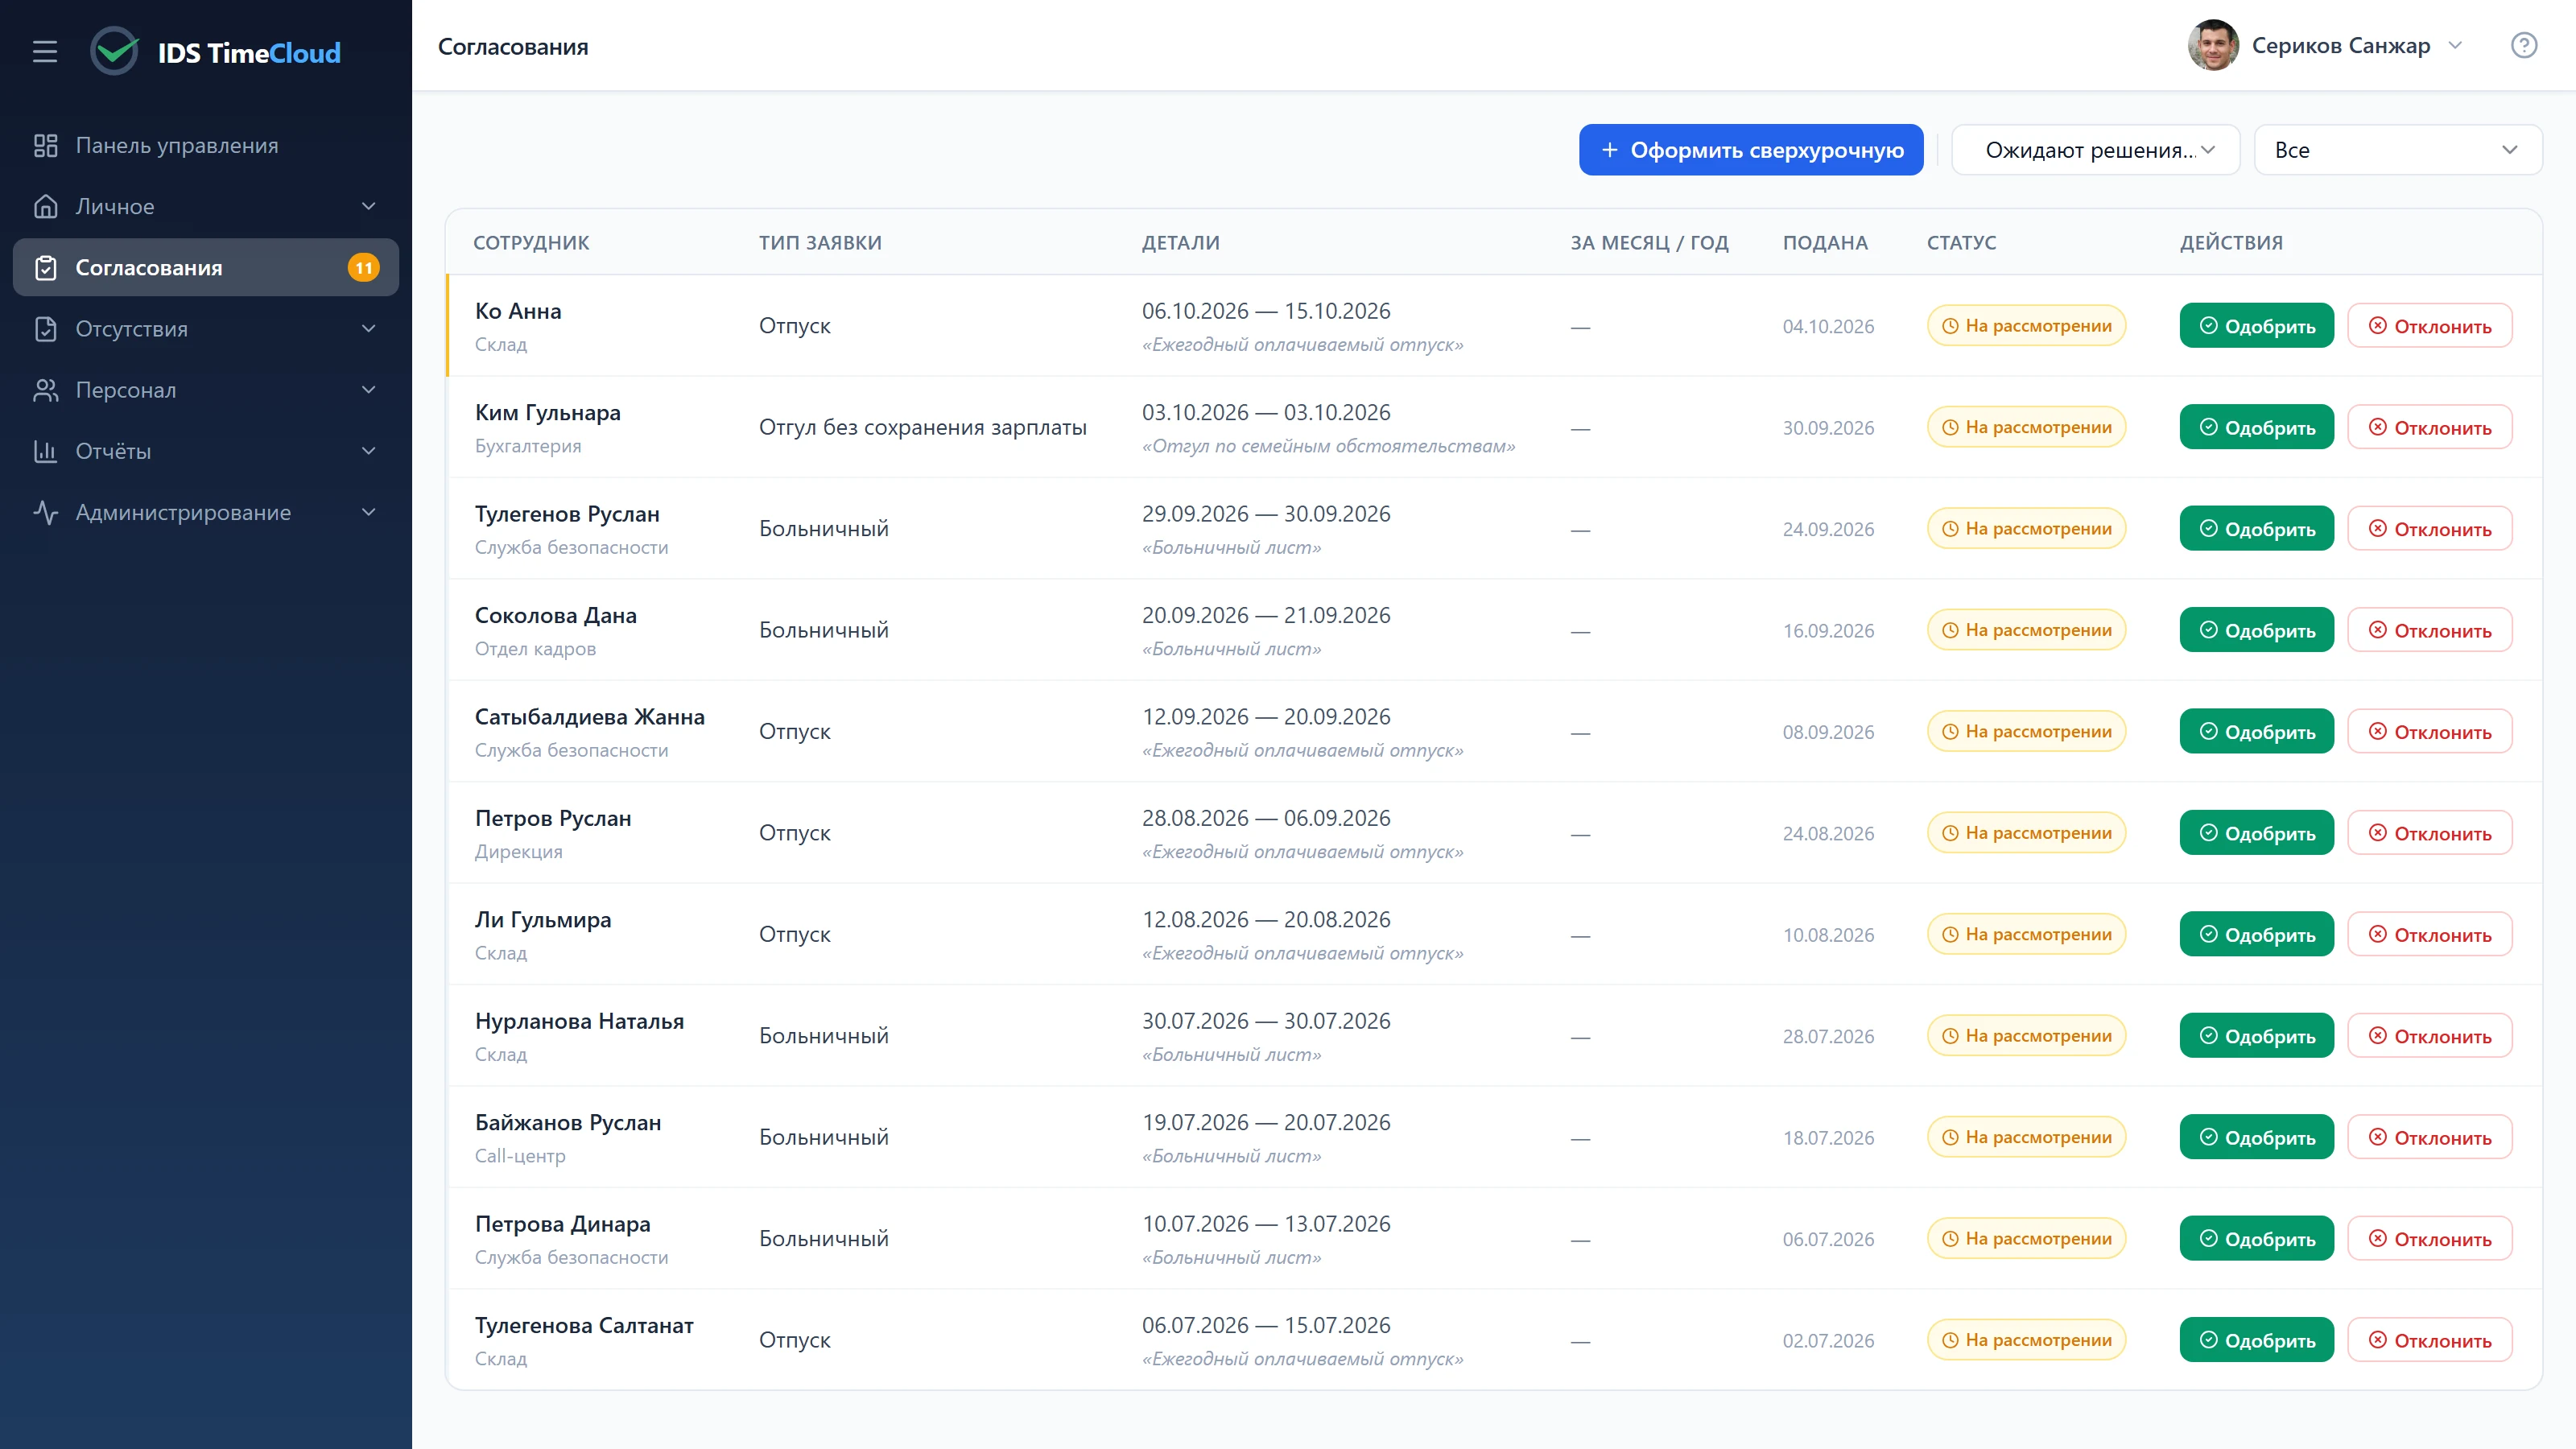The image size is (2576, 1449).
Task: Click the На рассмотрении status badge for Ко Анна
Action: (2026, 326)
